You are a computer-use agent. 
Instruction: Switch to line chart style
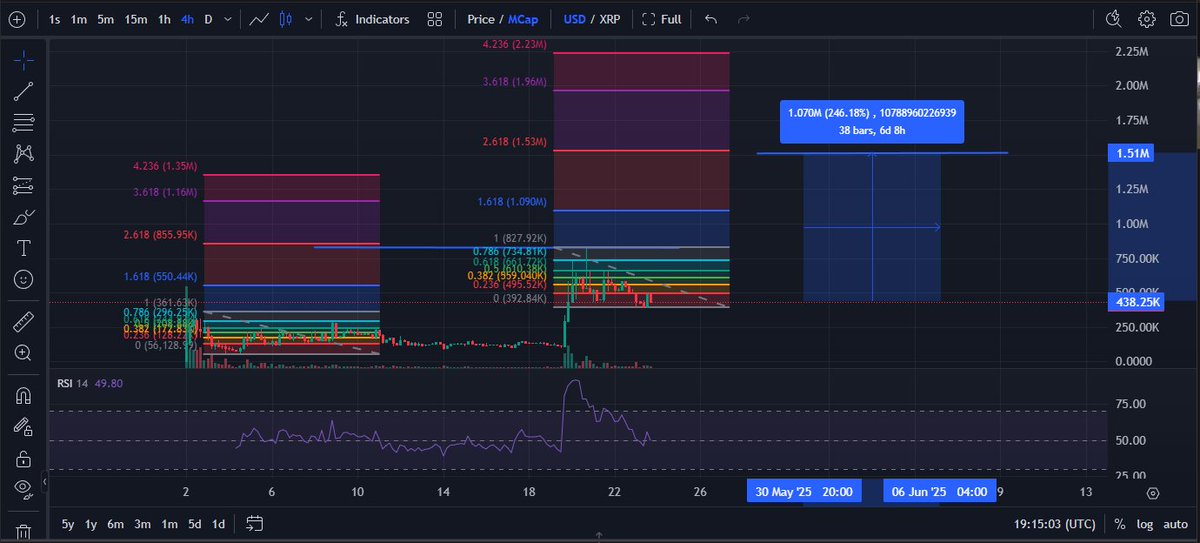pos(260,19)
